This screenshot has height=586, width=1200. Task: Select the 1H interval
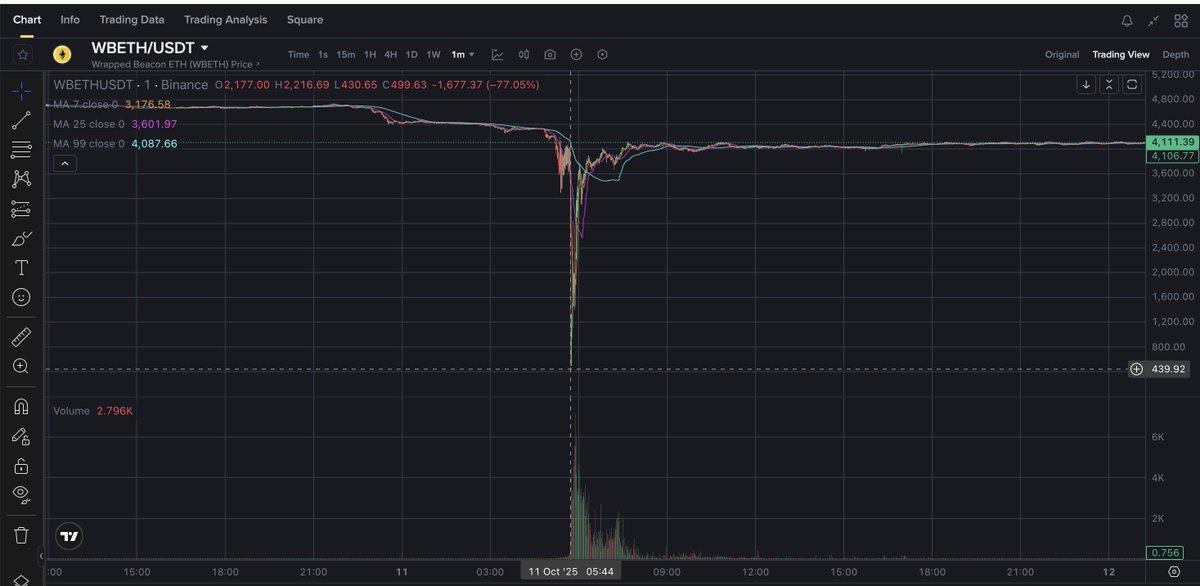coord(370,54)
